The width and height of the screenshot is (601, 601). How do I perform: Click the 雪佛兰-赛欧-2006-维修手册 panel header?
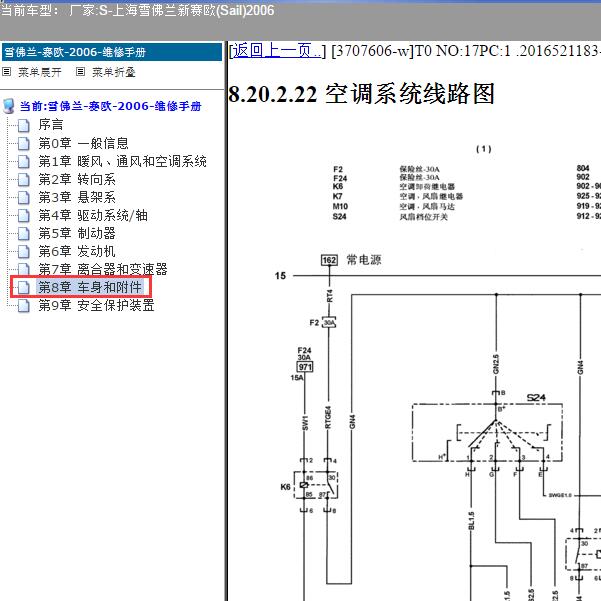click(x=112, y=52)
